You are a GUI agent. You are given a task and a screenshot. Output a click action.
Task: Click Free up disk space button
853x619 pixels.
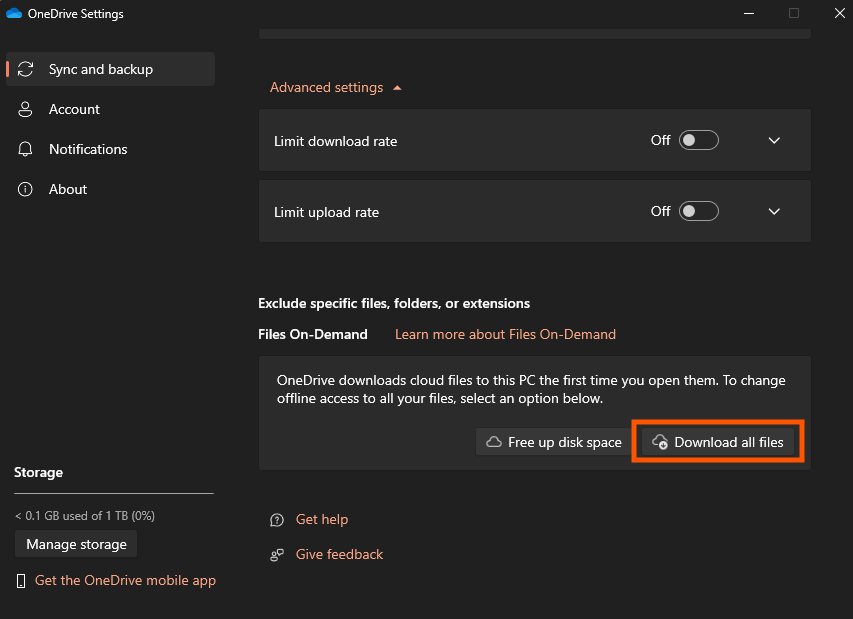point(553,442)
